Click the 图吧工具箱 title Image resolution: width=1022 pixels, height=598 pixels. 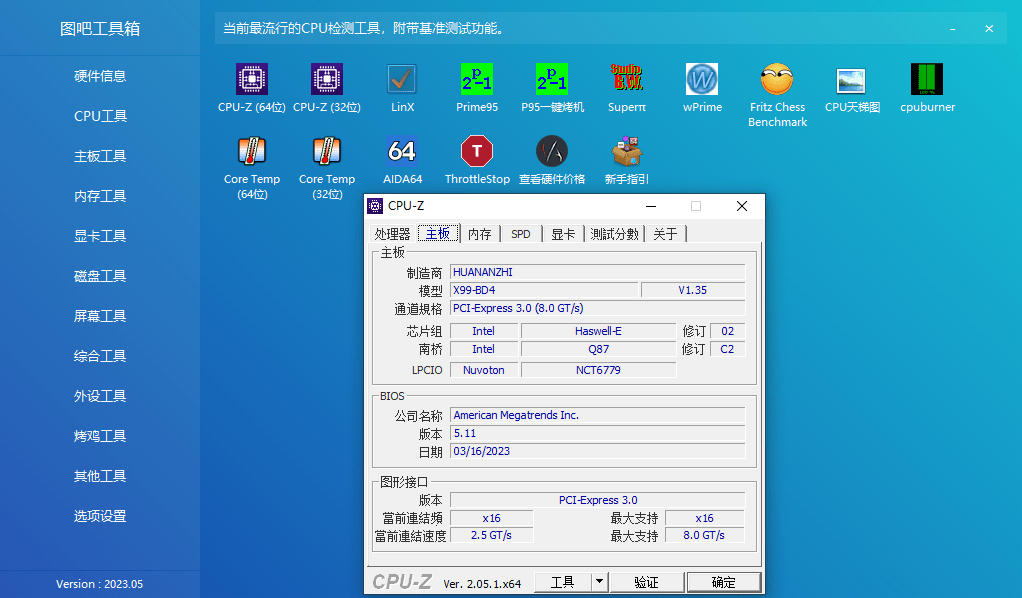[100, 29]
